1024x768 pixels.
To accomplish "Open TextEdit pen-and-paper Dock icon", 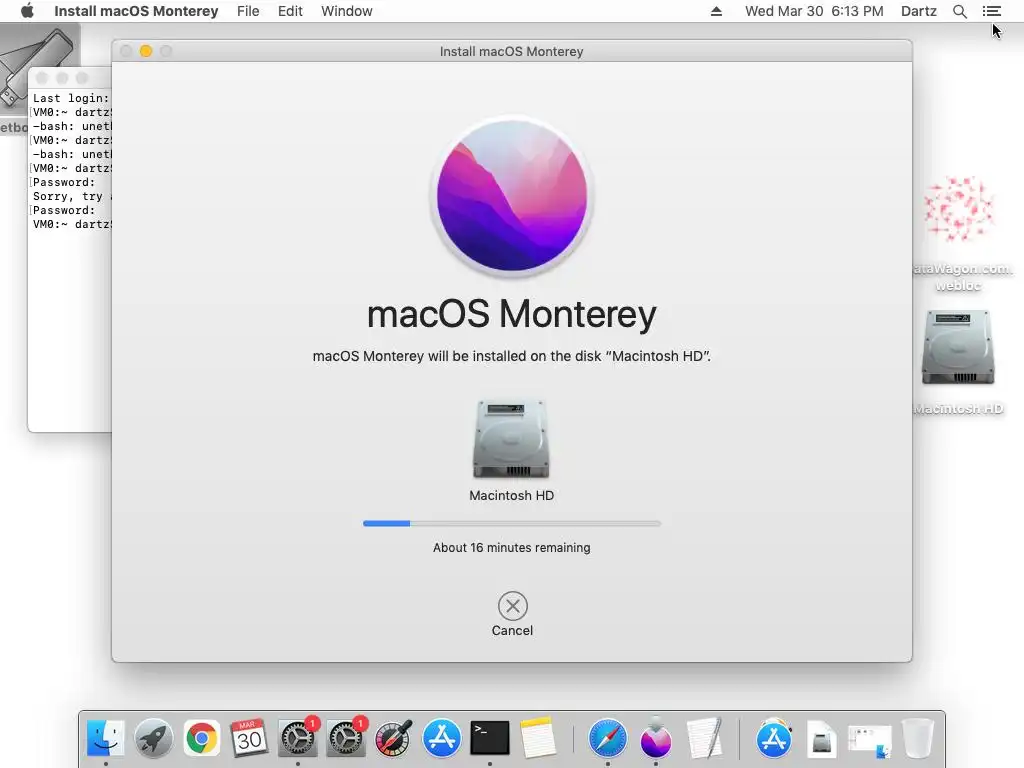I will (x=705, y=739).
